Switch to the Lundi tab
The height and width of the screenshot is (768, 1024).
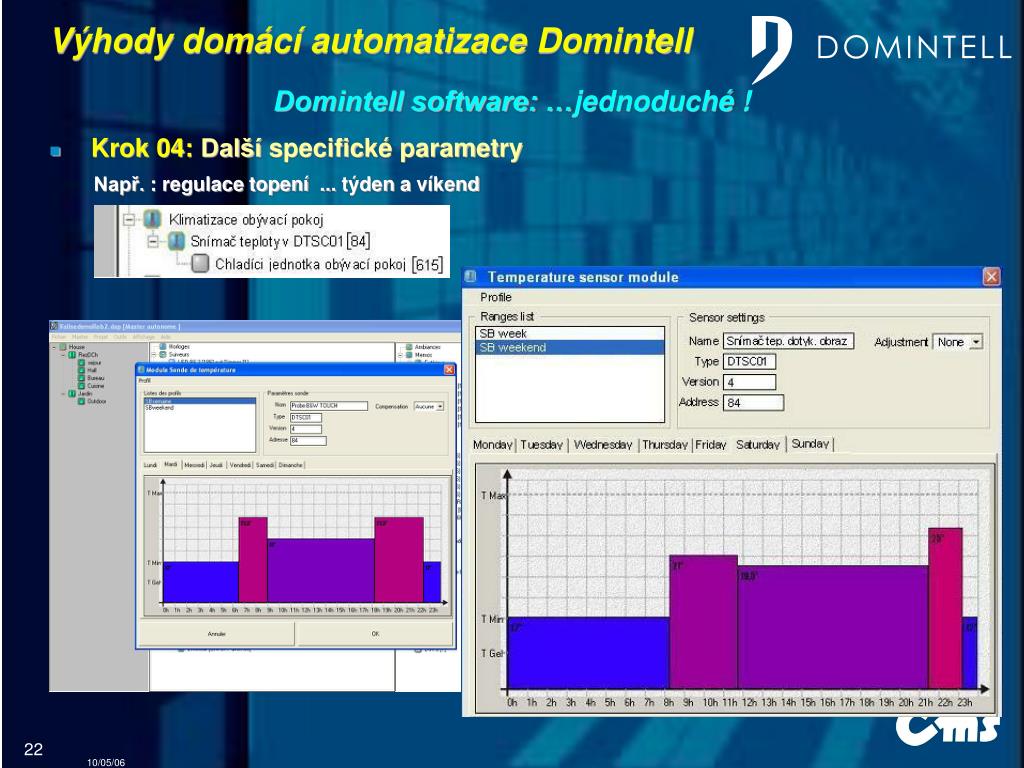pyautogui.click(x=151, y=465)
